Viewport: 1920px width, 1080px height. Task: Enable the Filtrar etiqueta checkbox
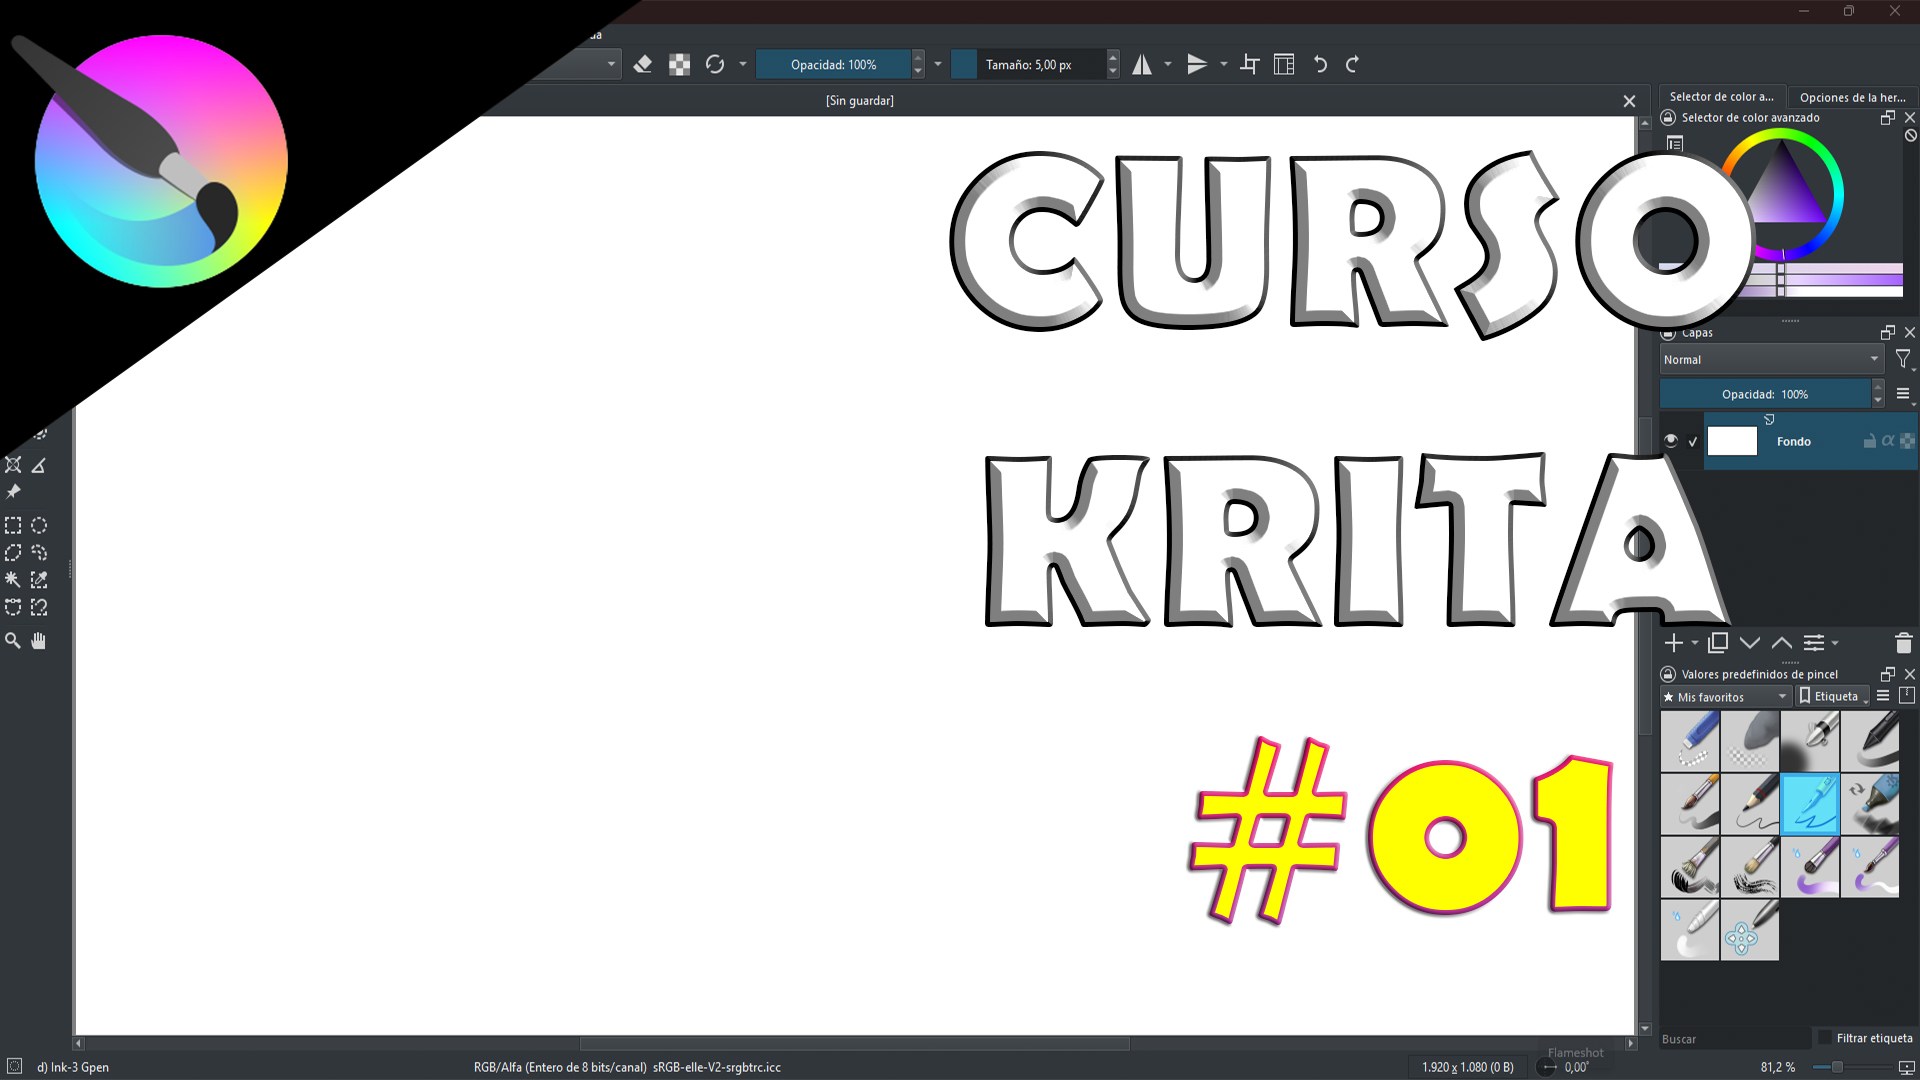click(1825, 1038)
